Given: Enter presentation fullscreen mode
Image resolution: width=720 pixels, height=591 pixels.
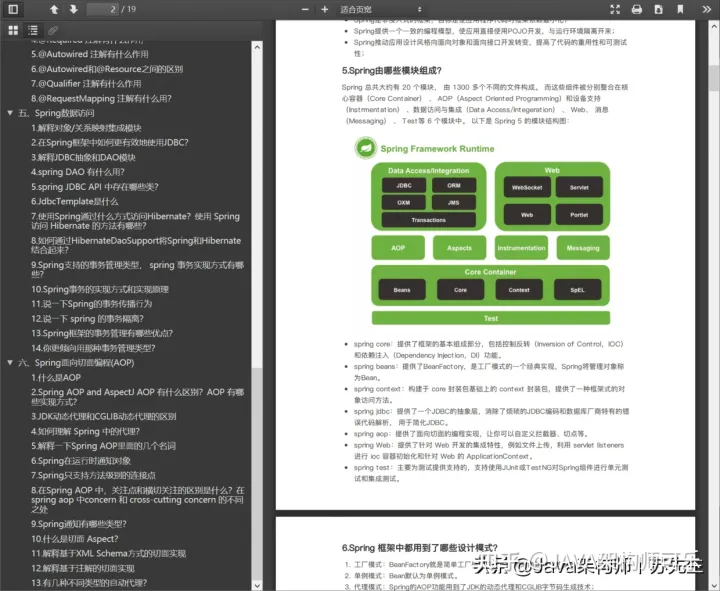Looking at the screenshot, I should (615, 9).
